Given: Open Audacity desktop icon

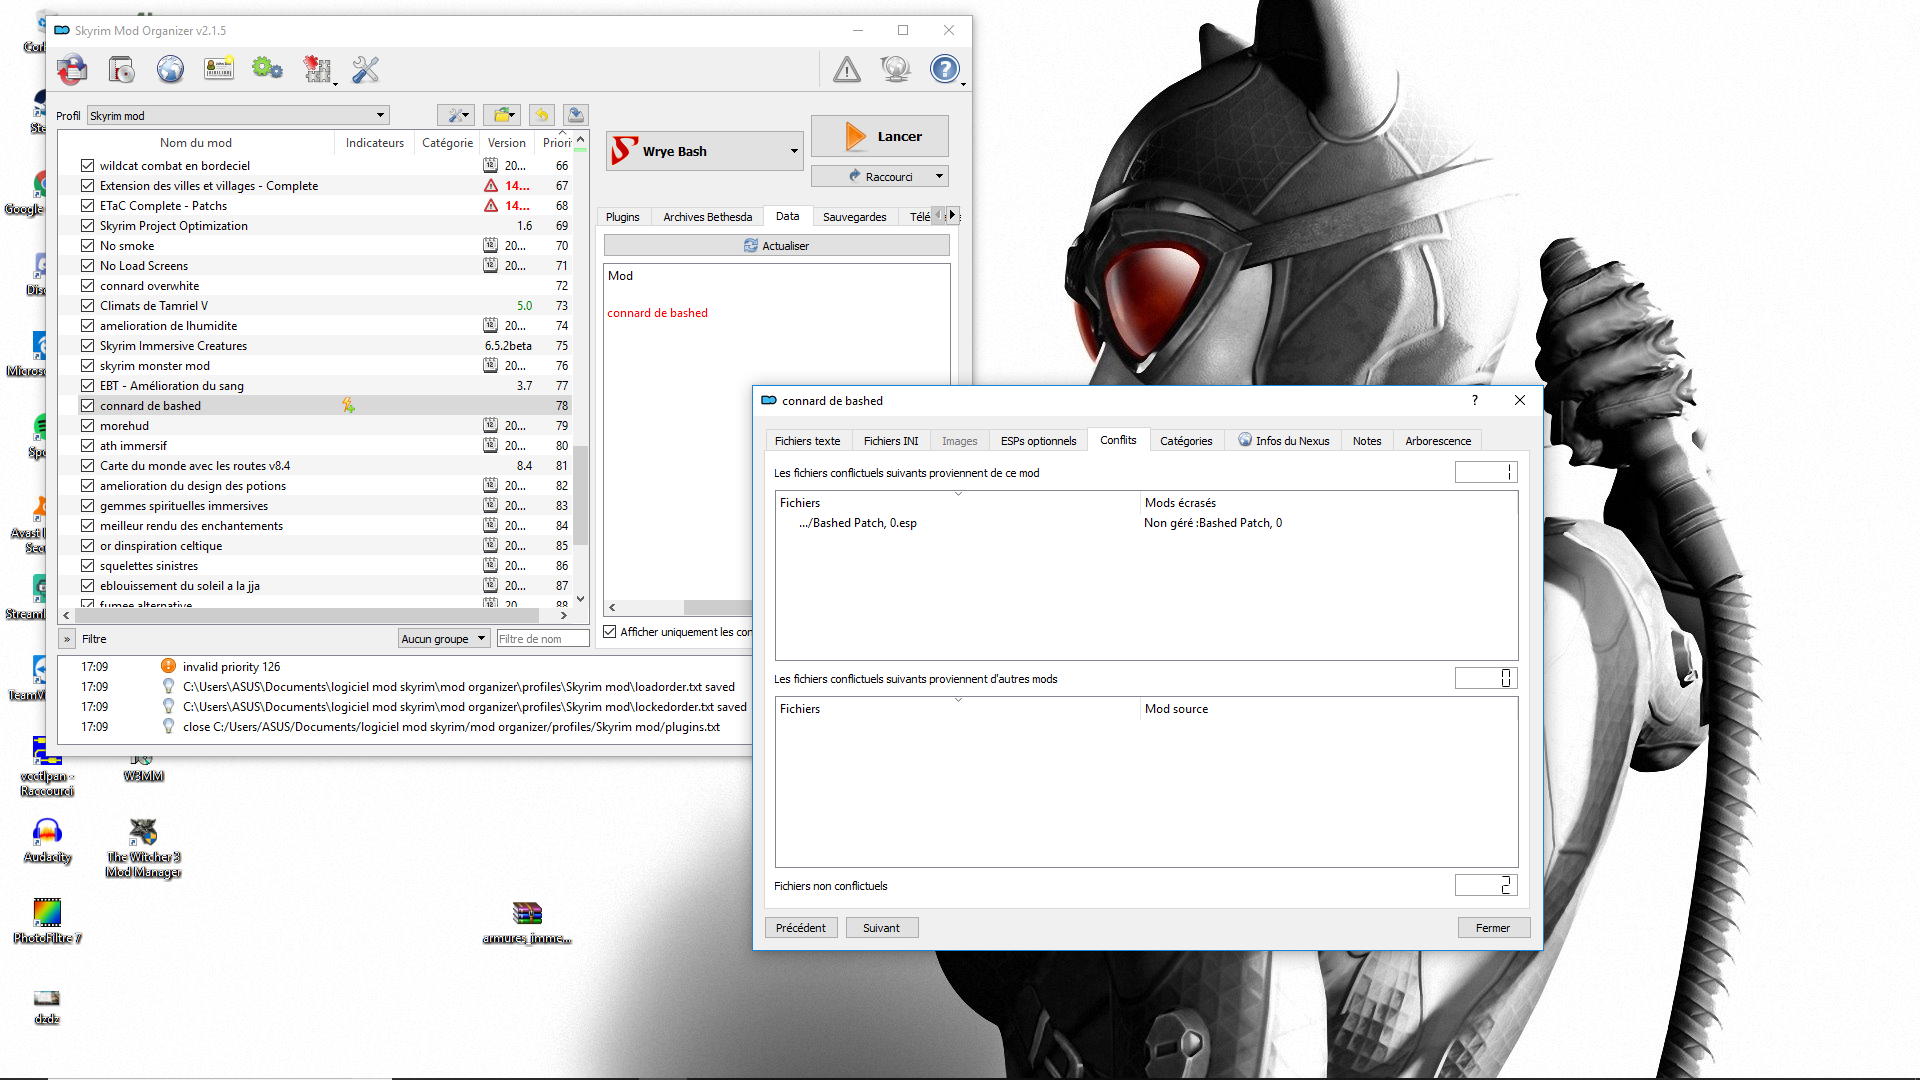Looking at the screenshot, I should pos(47,841).
